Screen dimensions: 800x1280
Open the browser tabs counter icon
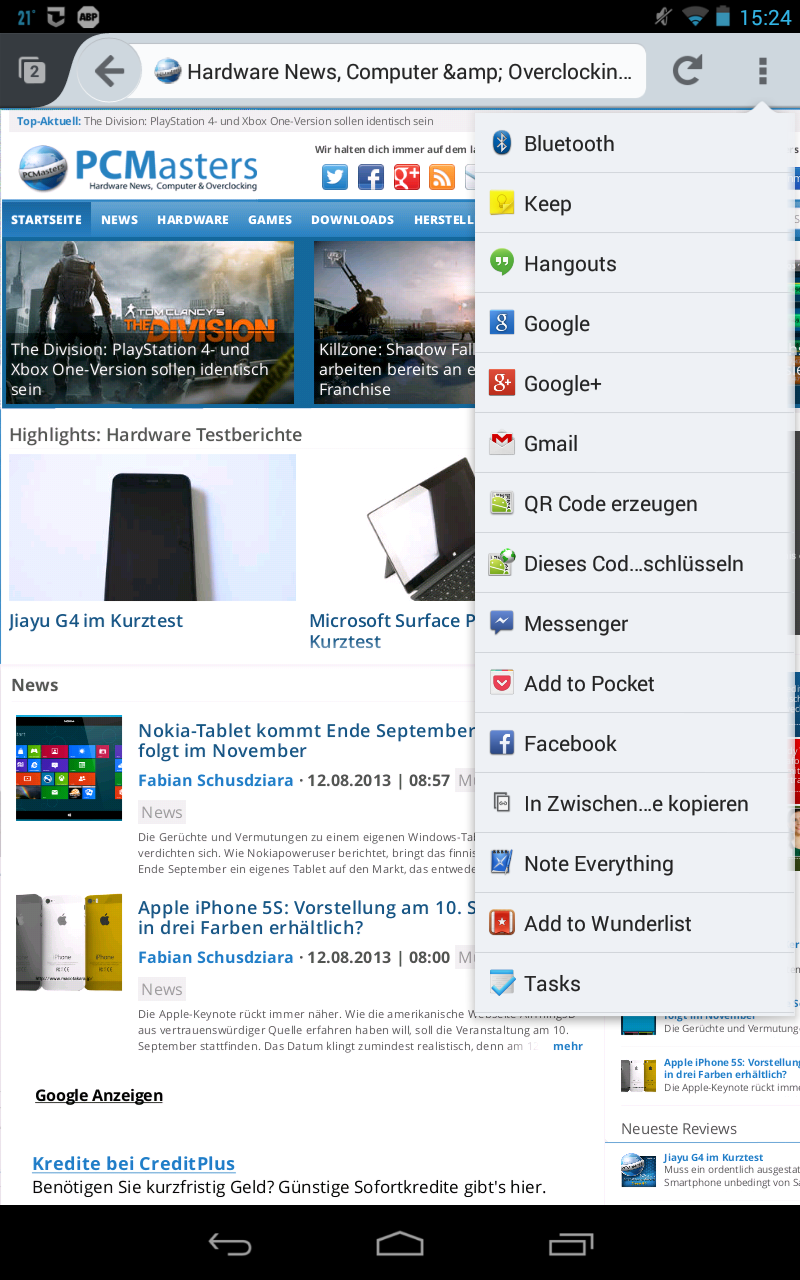(32, 71)
